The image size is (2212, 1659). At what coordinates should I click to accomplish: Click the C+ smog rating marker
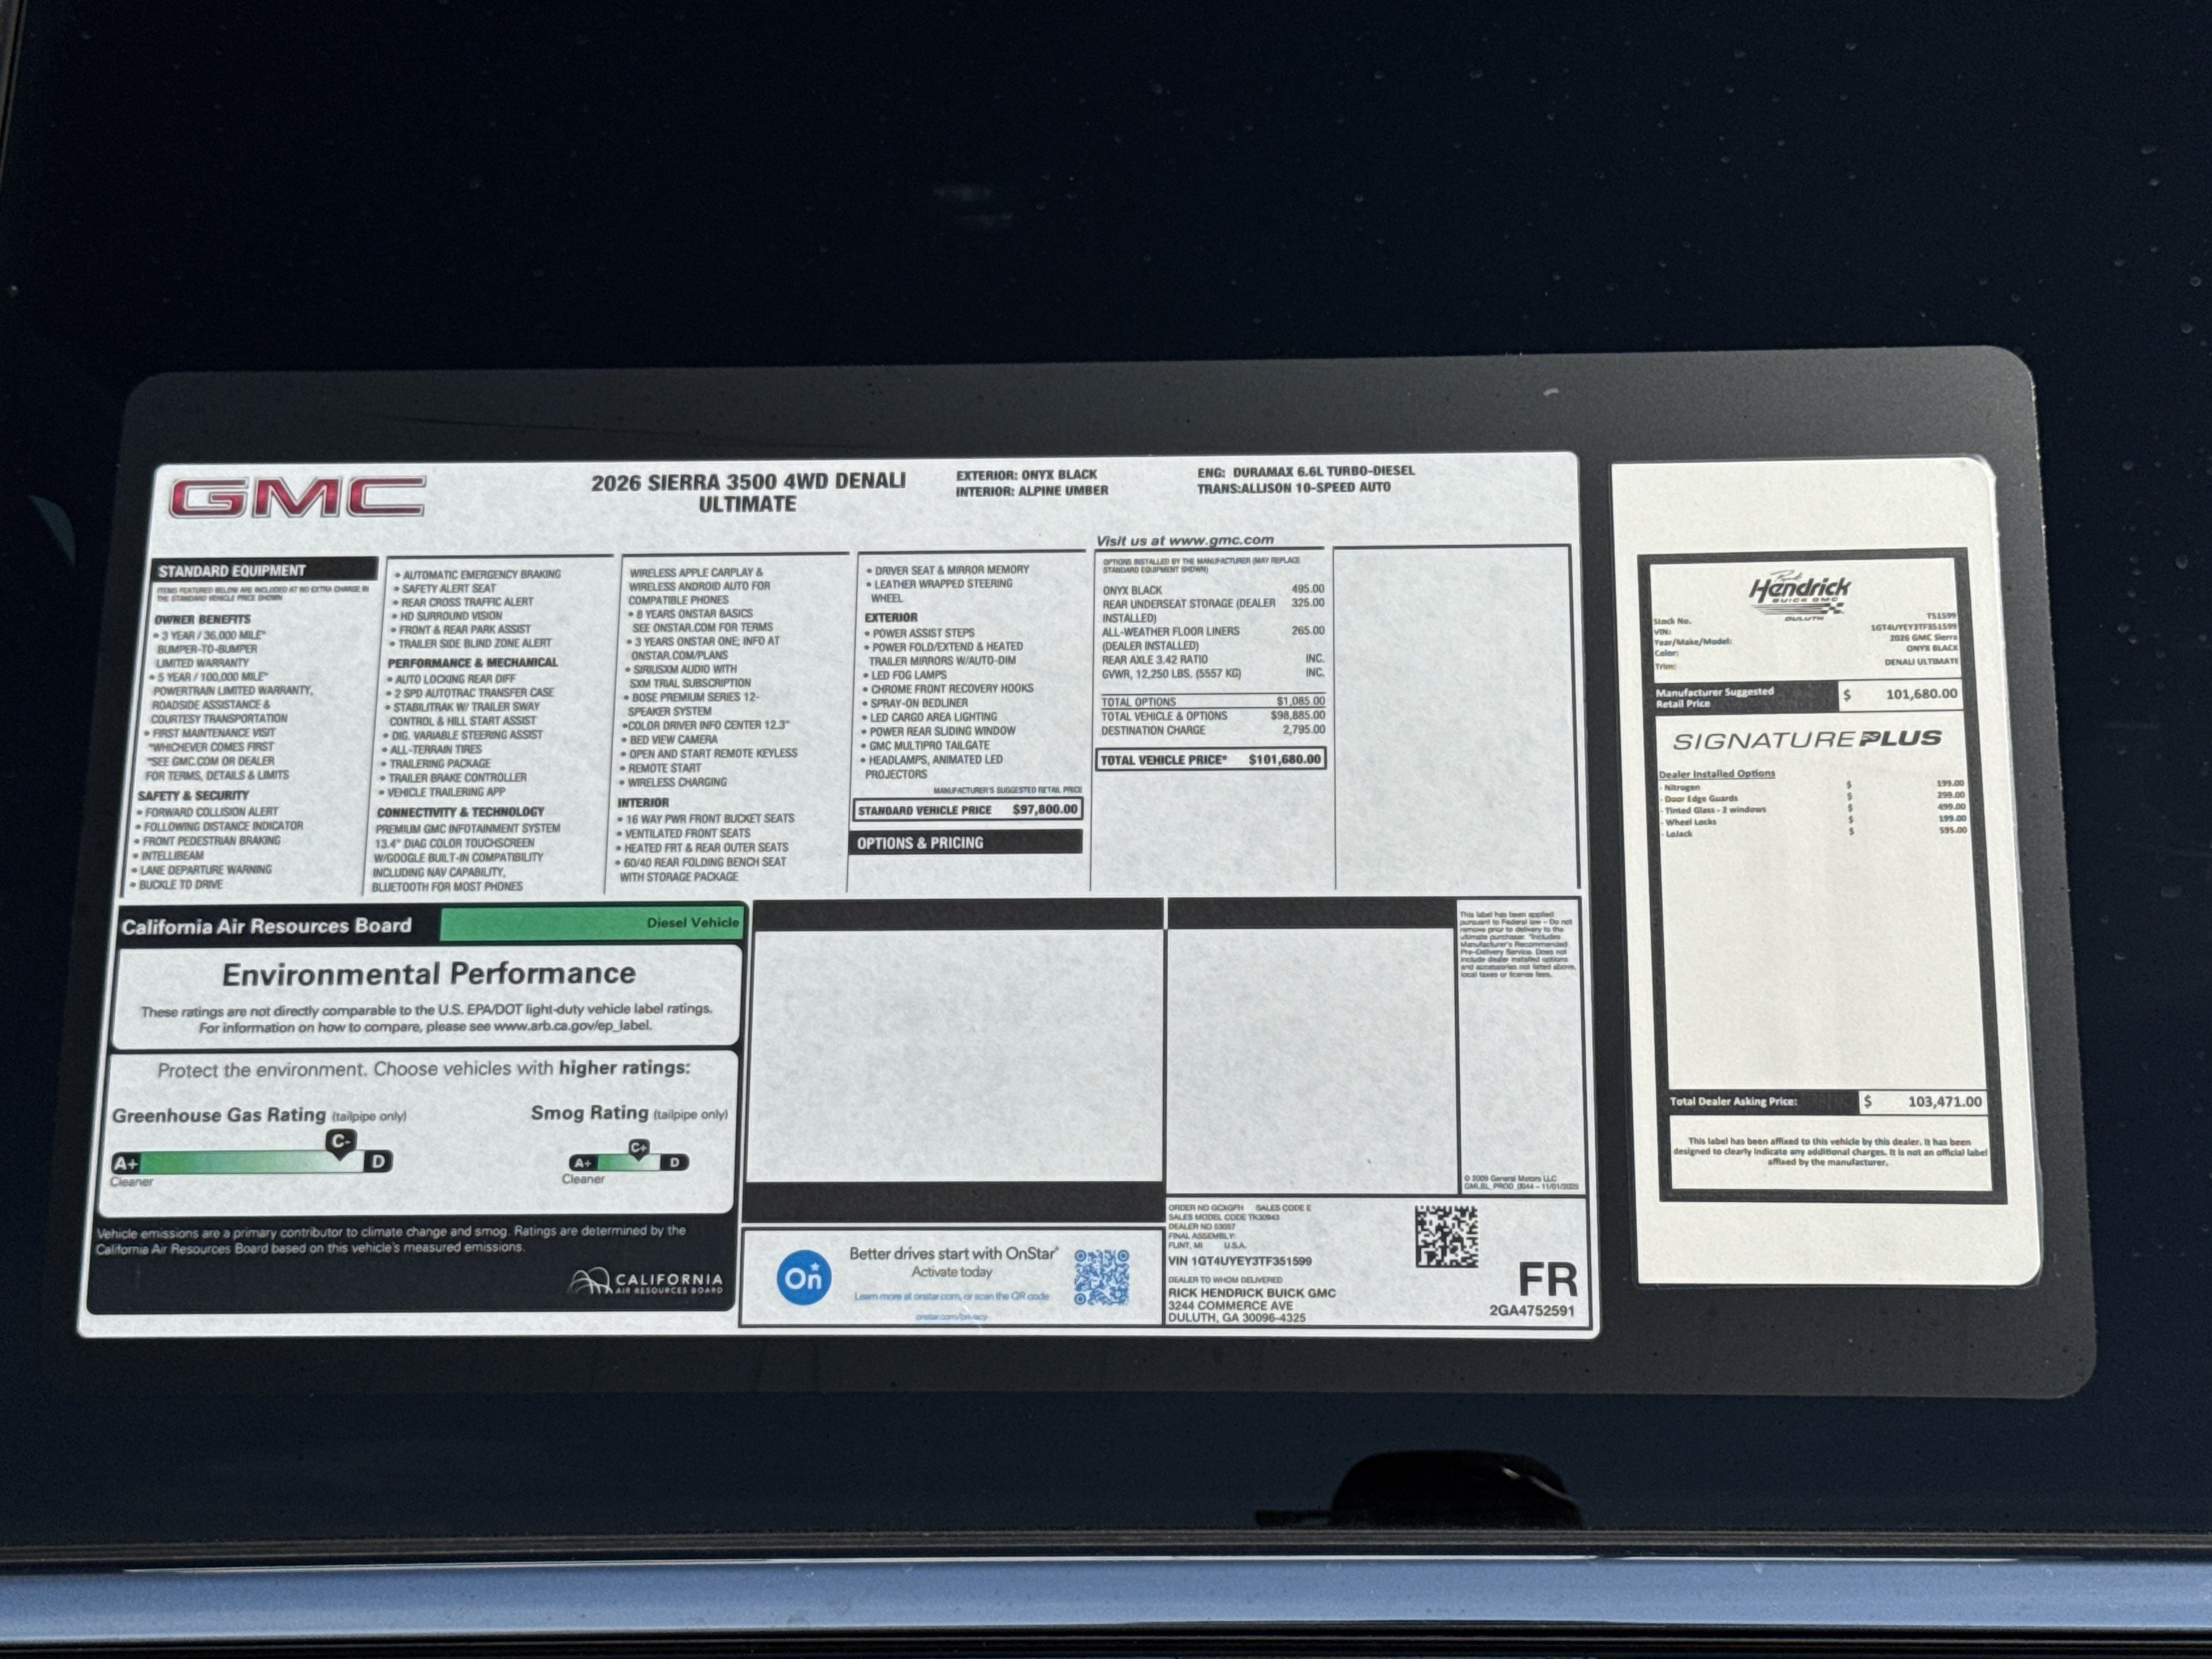638,1148
